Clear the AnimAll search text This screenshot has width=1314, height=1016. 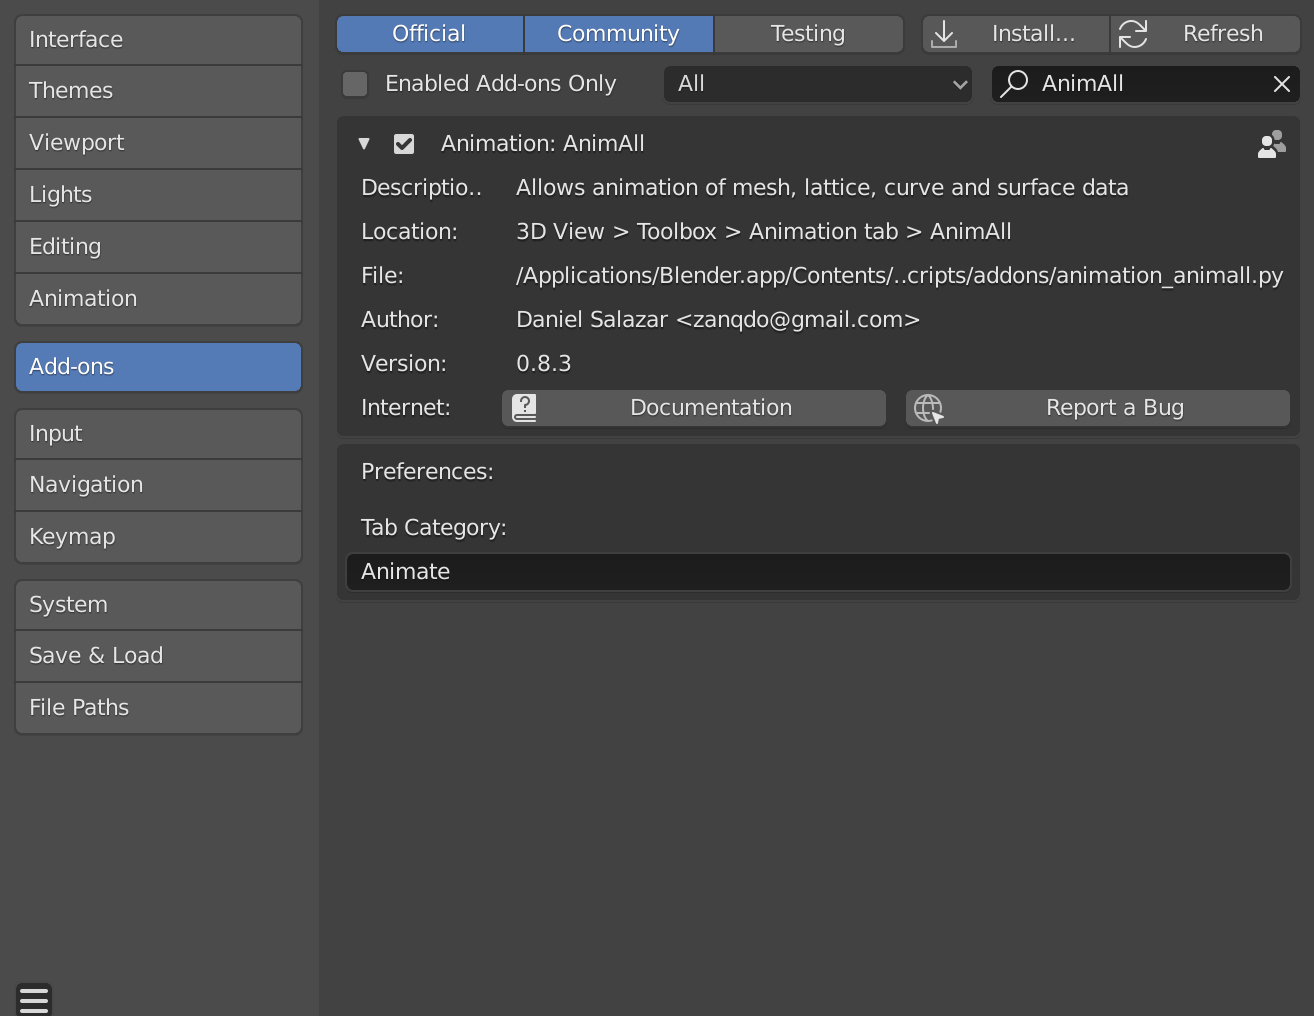1281,84
